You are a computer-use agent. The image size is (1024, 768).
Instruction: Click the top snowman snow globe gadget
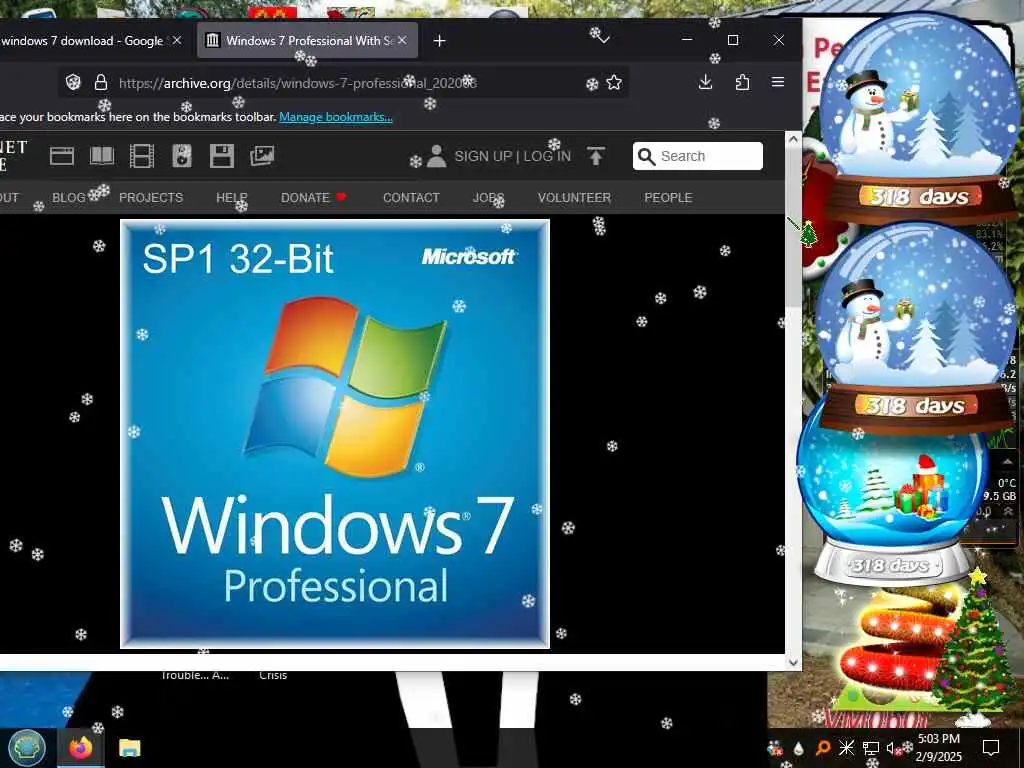click(x=919, y=120)
